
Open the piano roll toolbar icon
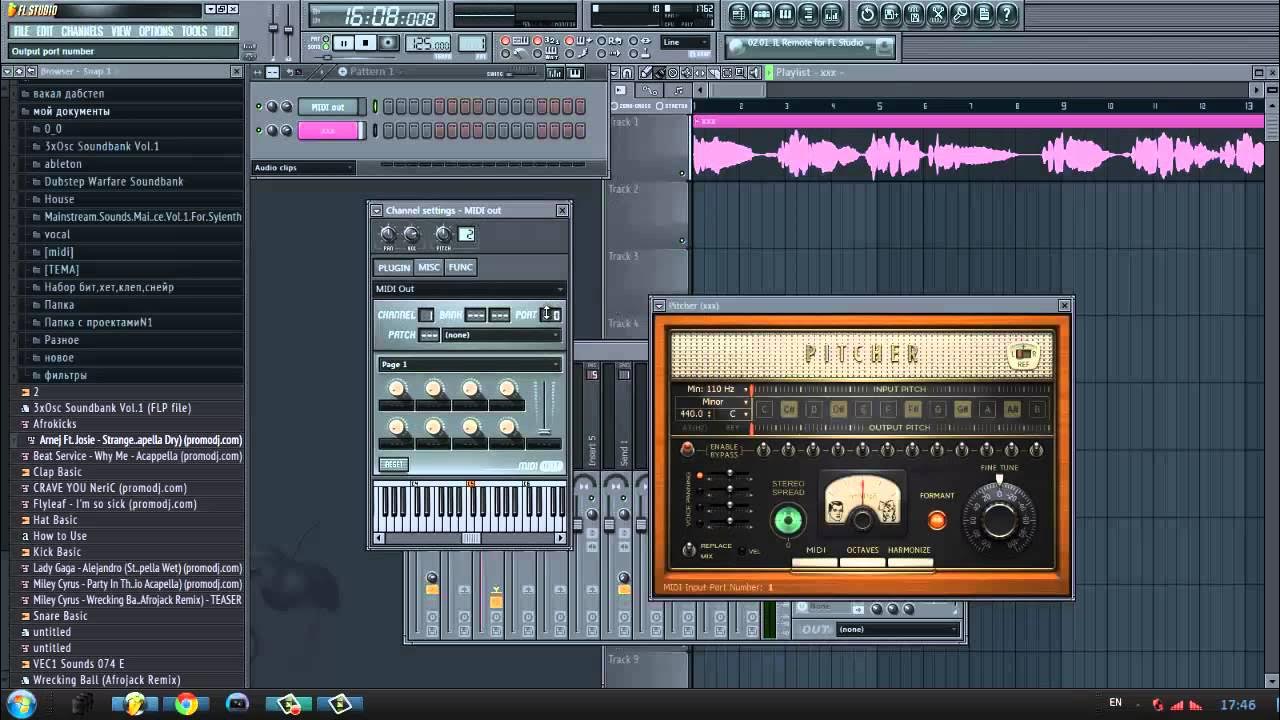click(785, 14)
